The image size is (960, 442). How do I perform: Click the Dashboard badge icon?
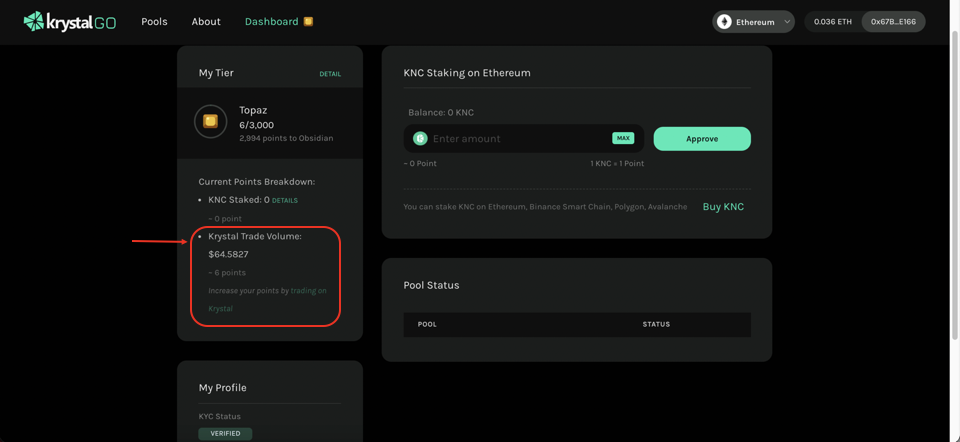(308, 21)
